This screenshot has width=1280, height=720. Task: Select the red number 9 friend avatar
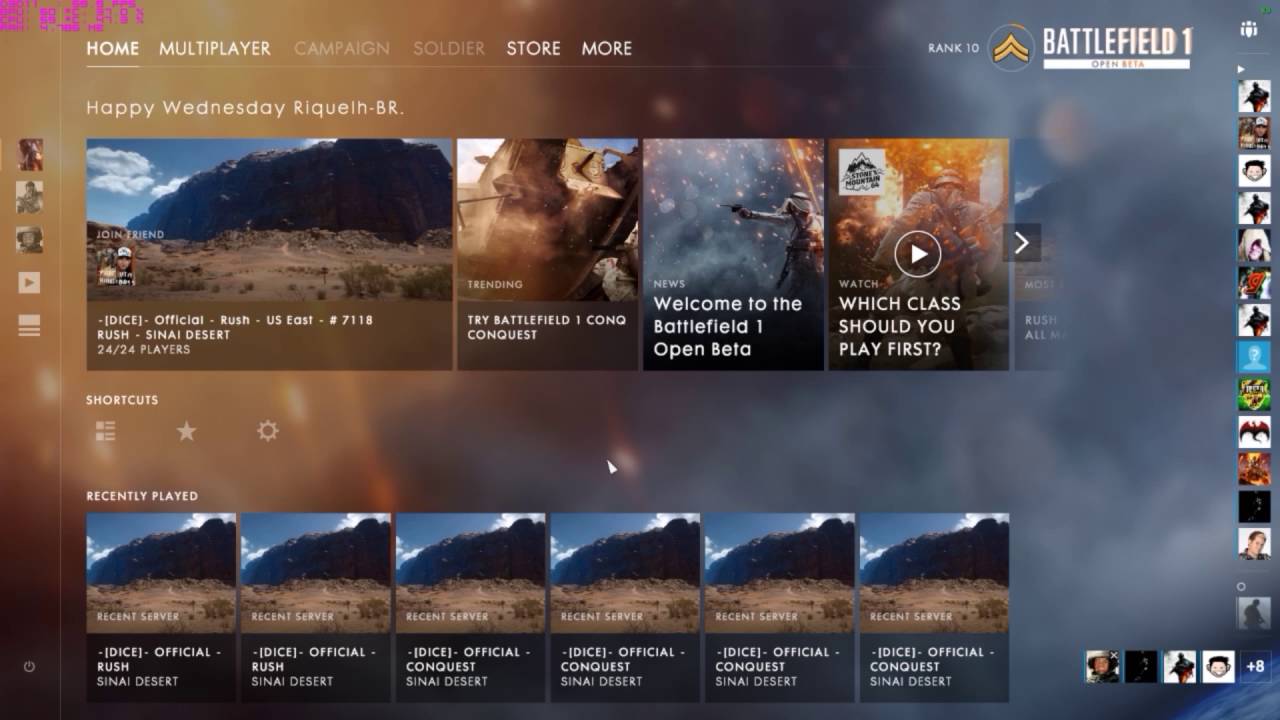click(1254, 283)
